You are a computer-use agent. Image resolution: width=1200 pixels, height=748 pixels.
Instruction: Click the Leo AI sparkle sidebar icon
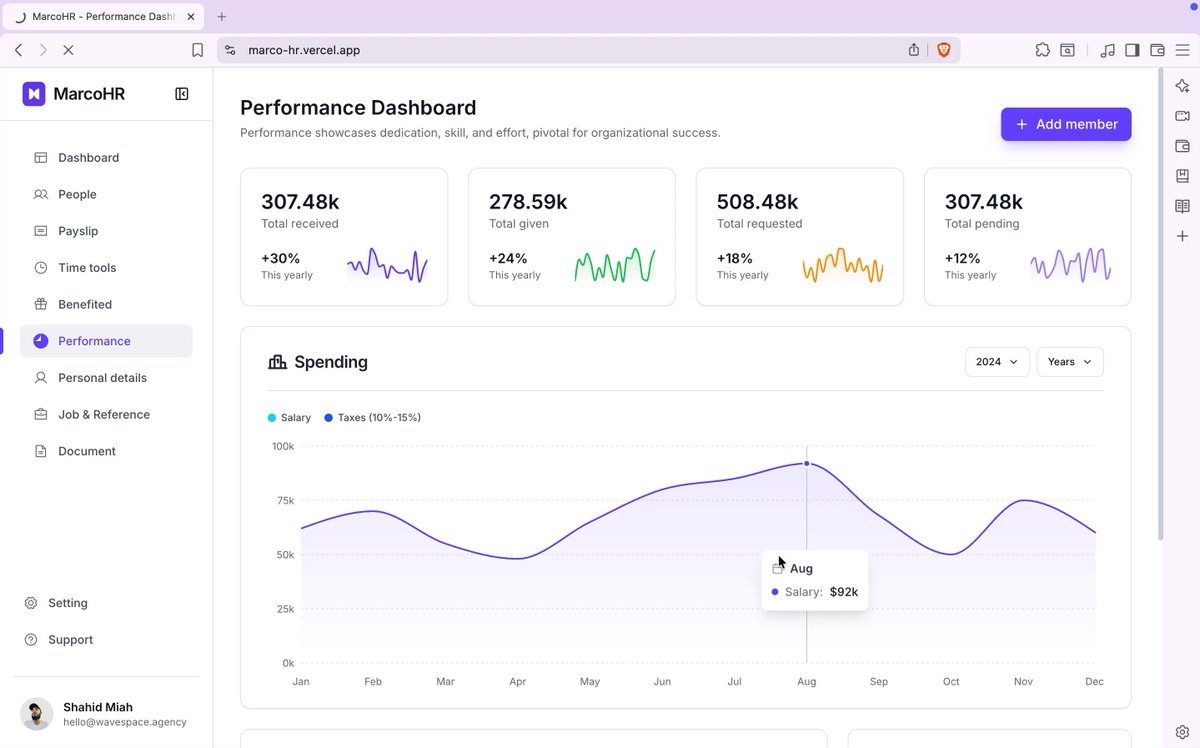coord(1182,86)
